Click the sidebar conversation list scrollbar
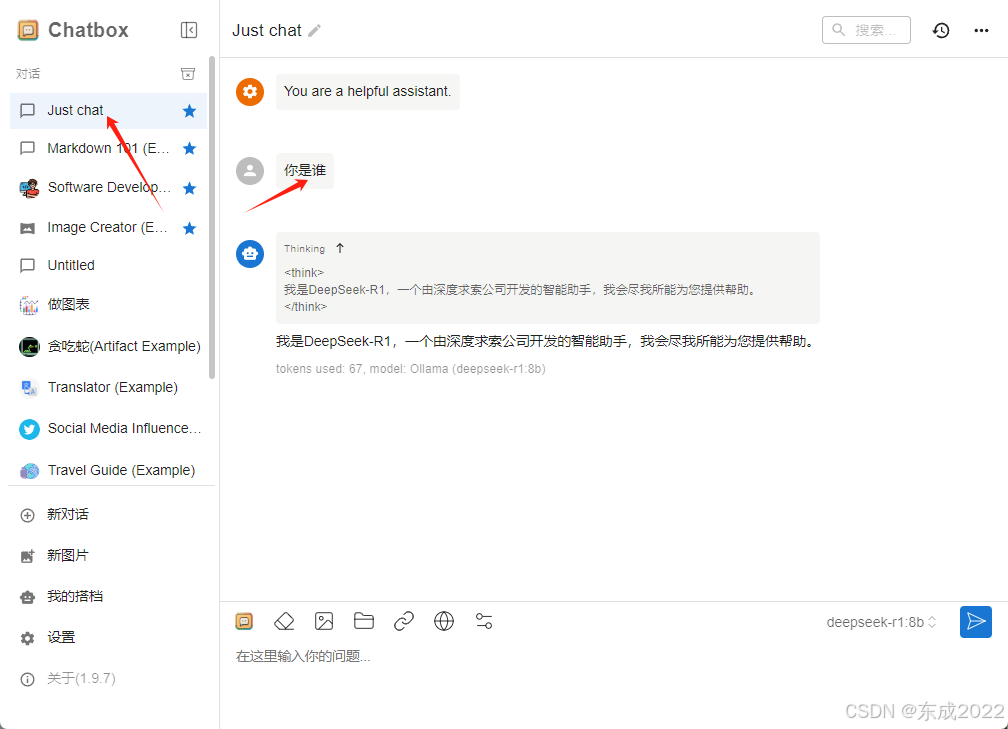Viewport: 1008px width, 729px height. point(212,217)
